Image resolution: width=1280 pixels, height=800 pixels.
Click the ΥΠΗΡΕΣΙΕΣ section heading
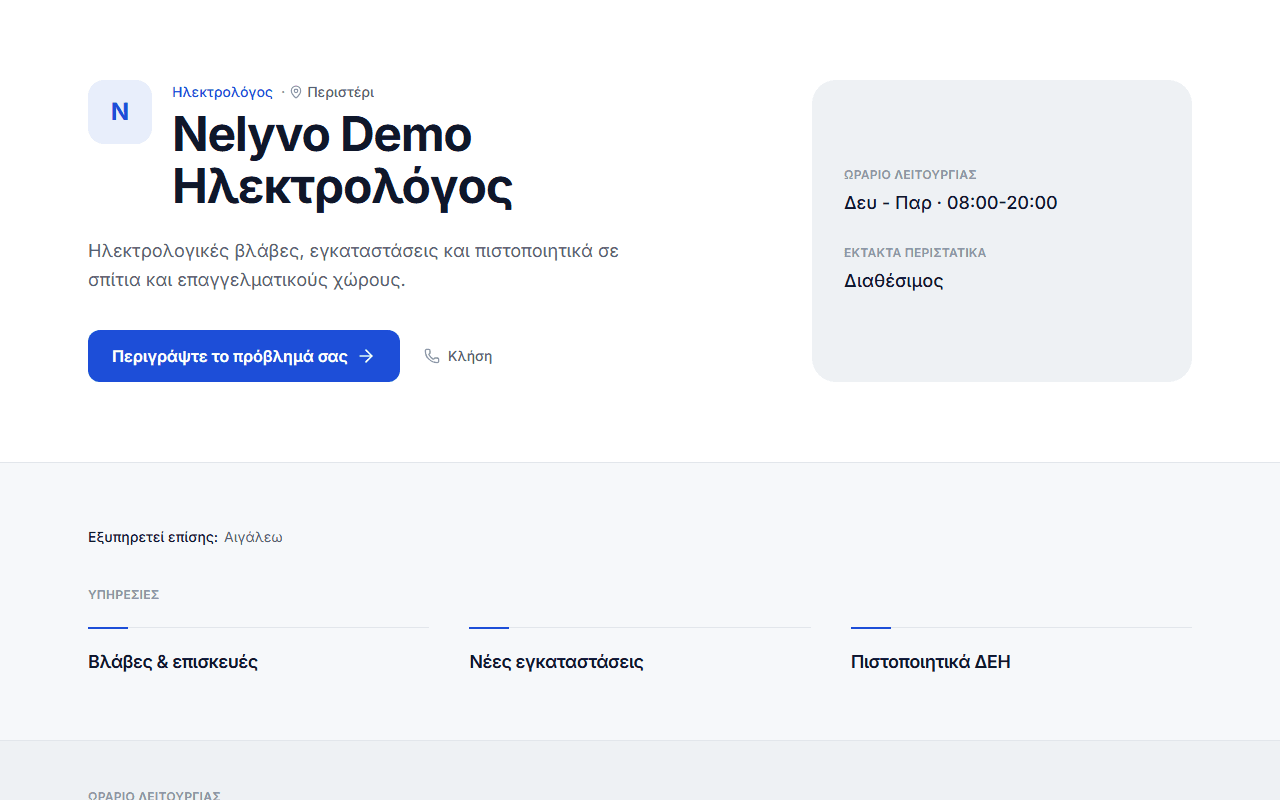click(x=124, y=595)
